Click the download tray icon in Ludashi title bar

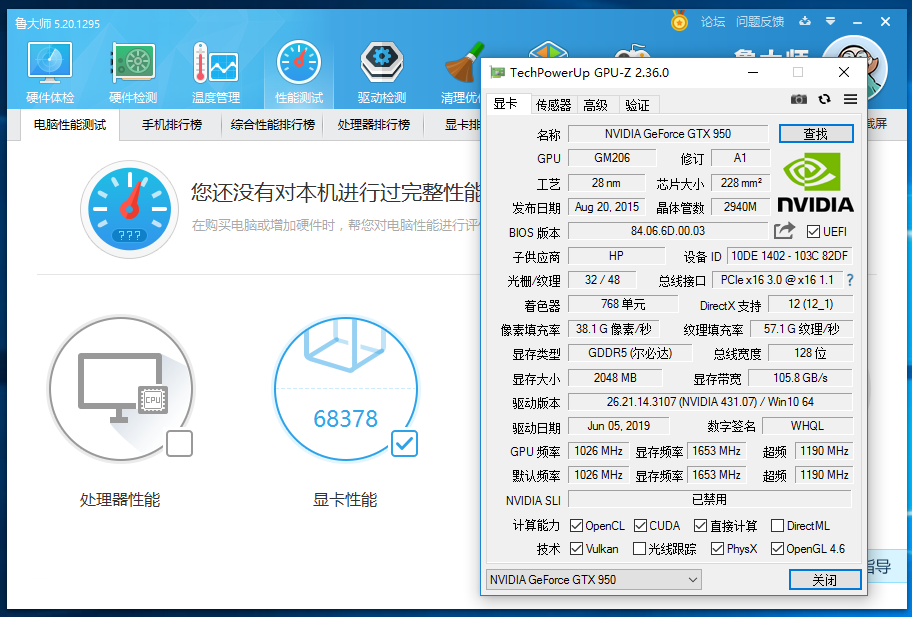(x=805, y=22)
